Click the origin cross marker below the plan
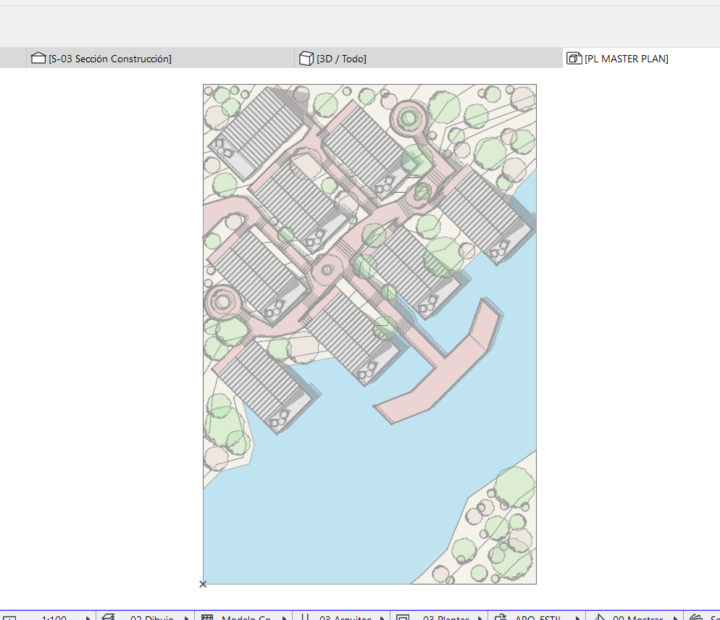Viewport: 720px width, 620px height. tap(203, 584)
